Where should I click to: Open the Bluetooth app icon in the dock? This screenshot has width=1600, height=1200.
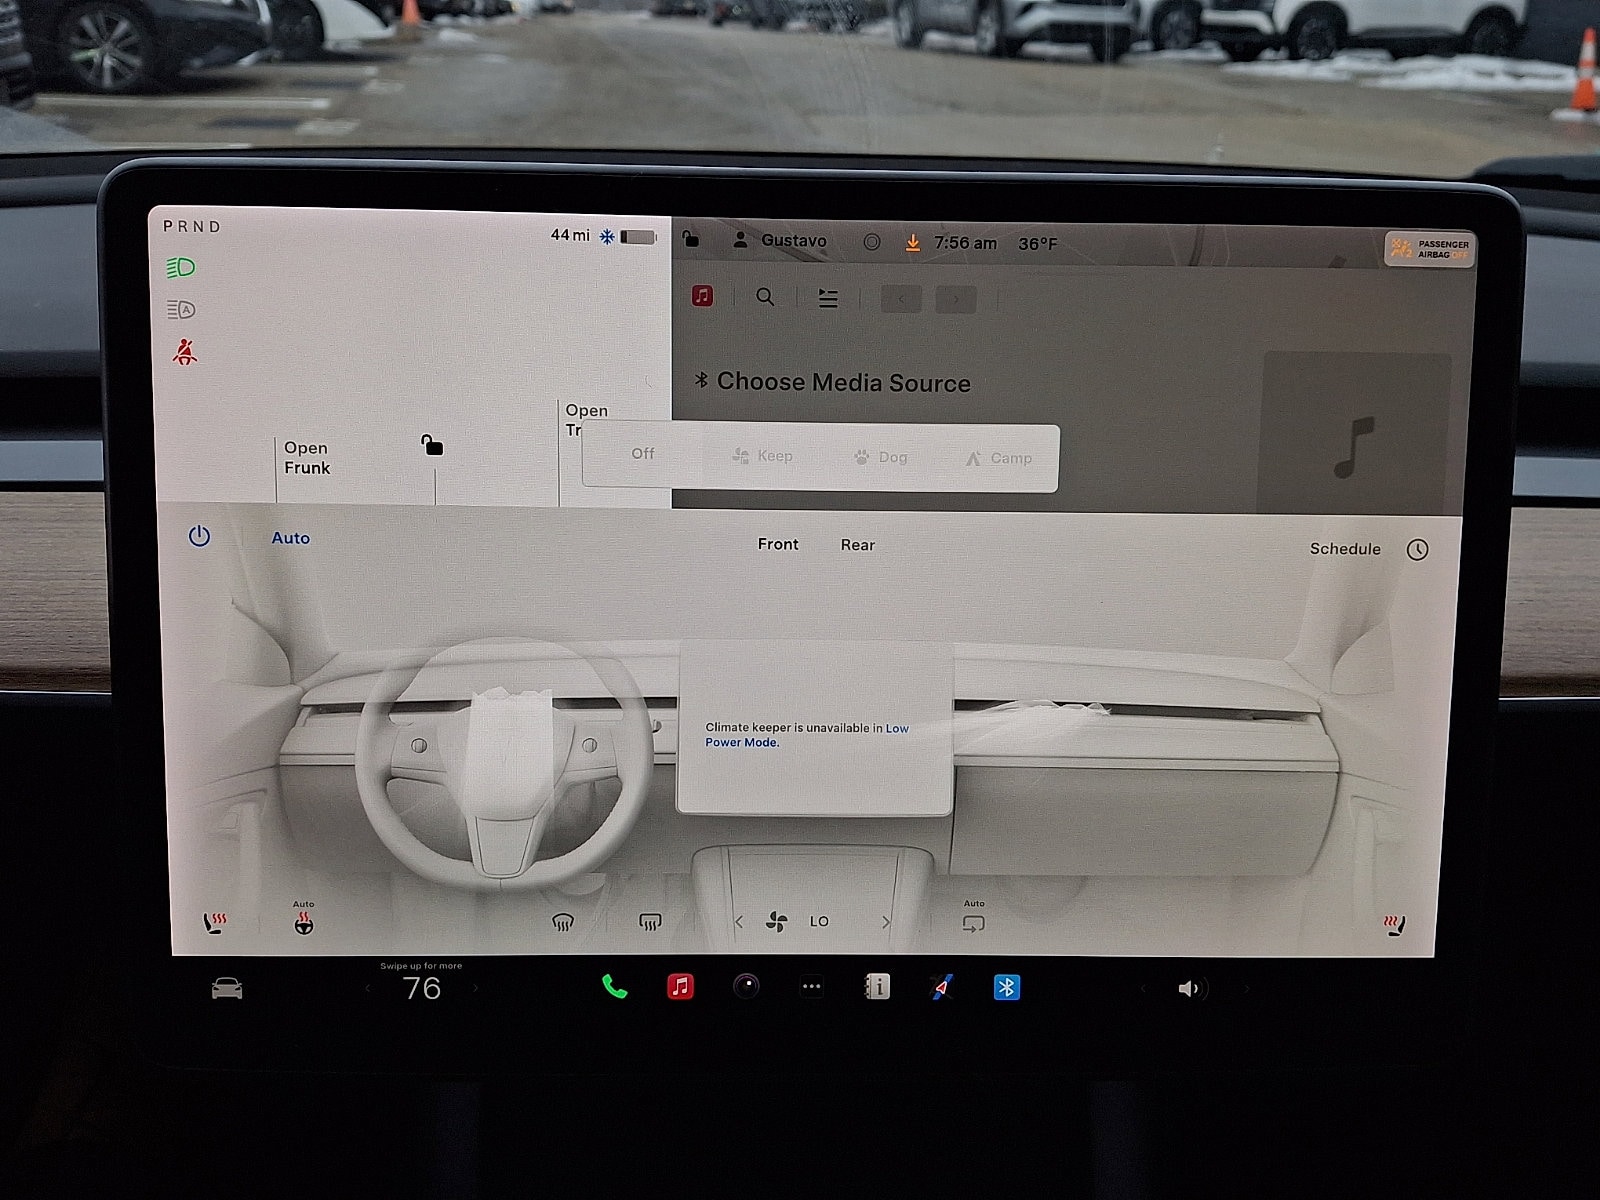click(x=1006, y=988)
